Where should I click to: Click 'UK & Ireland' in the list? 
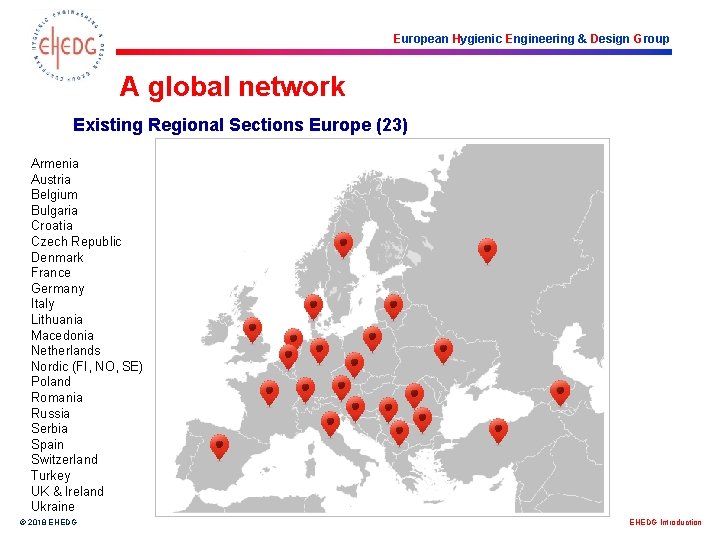[67, 491]
